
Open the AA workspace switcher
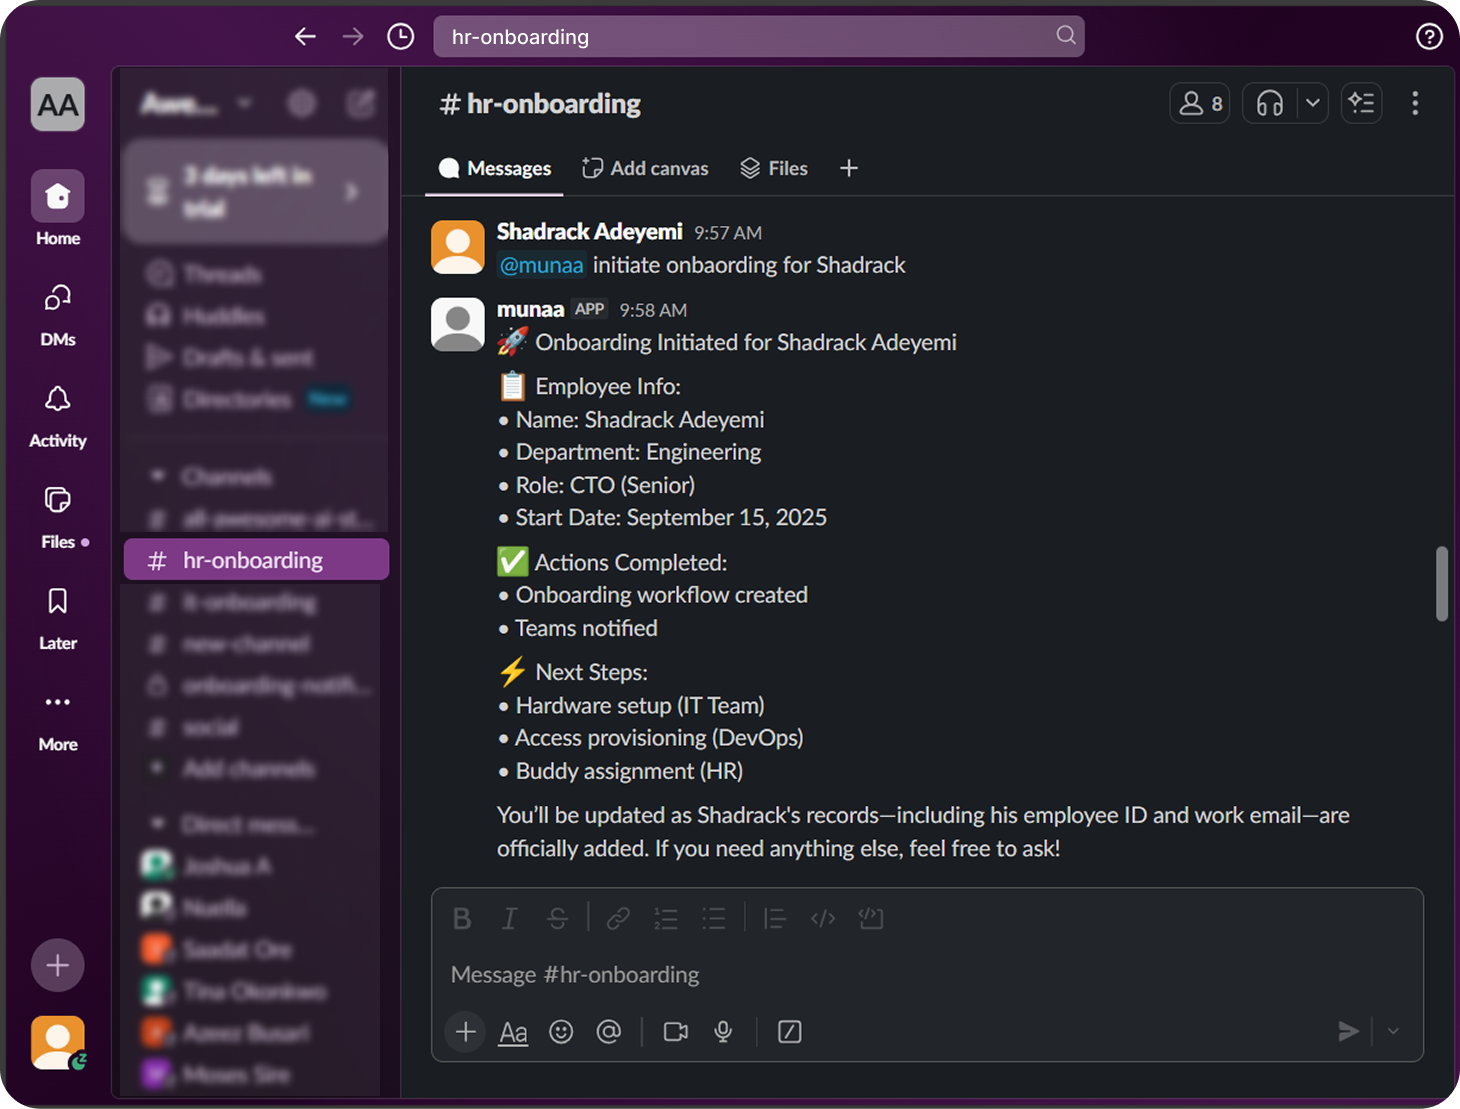point(58,104)
